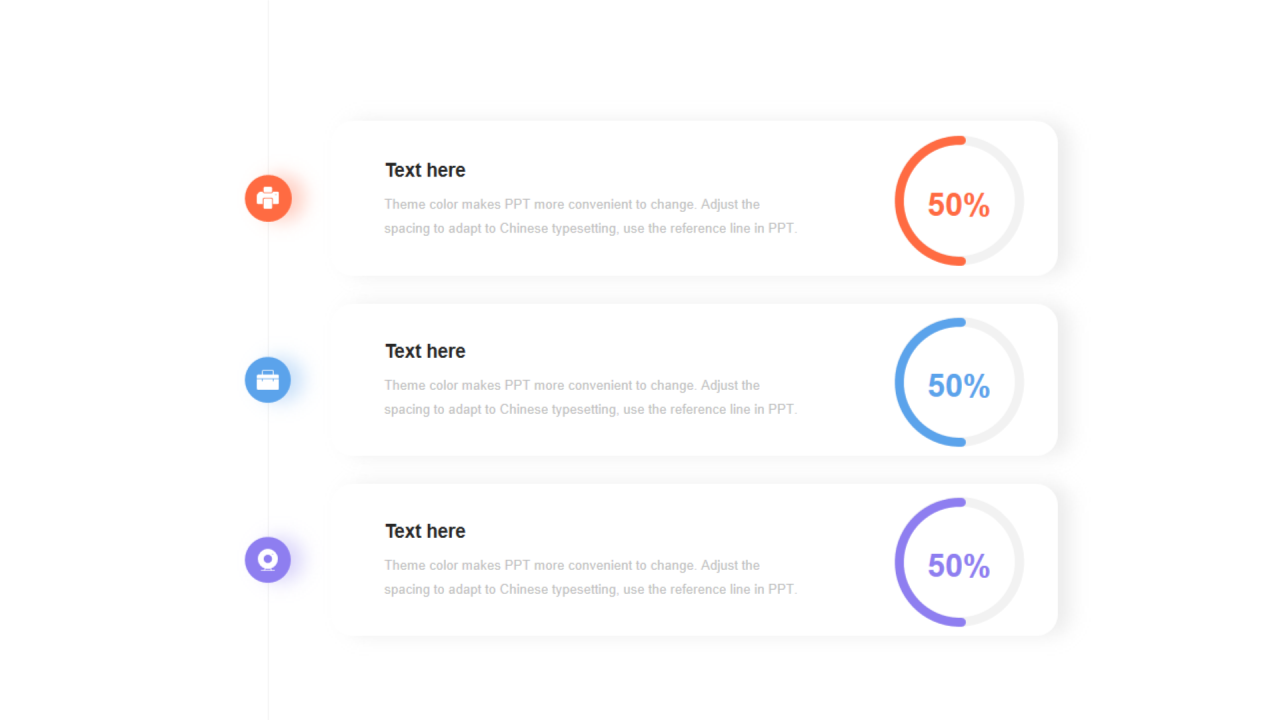This screenshot has height=720, width=1280.
Task: Select the description paragraph in the bottom card
Action: (x=590, y=577)
